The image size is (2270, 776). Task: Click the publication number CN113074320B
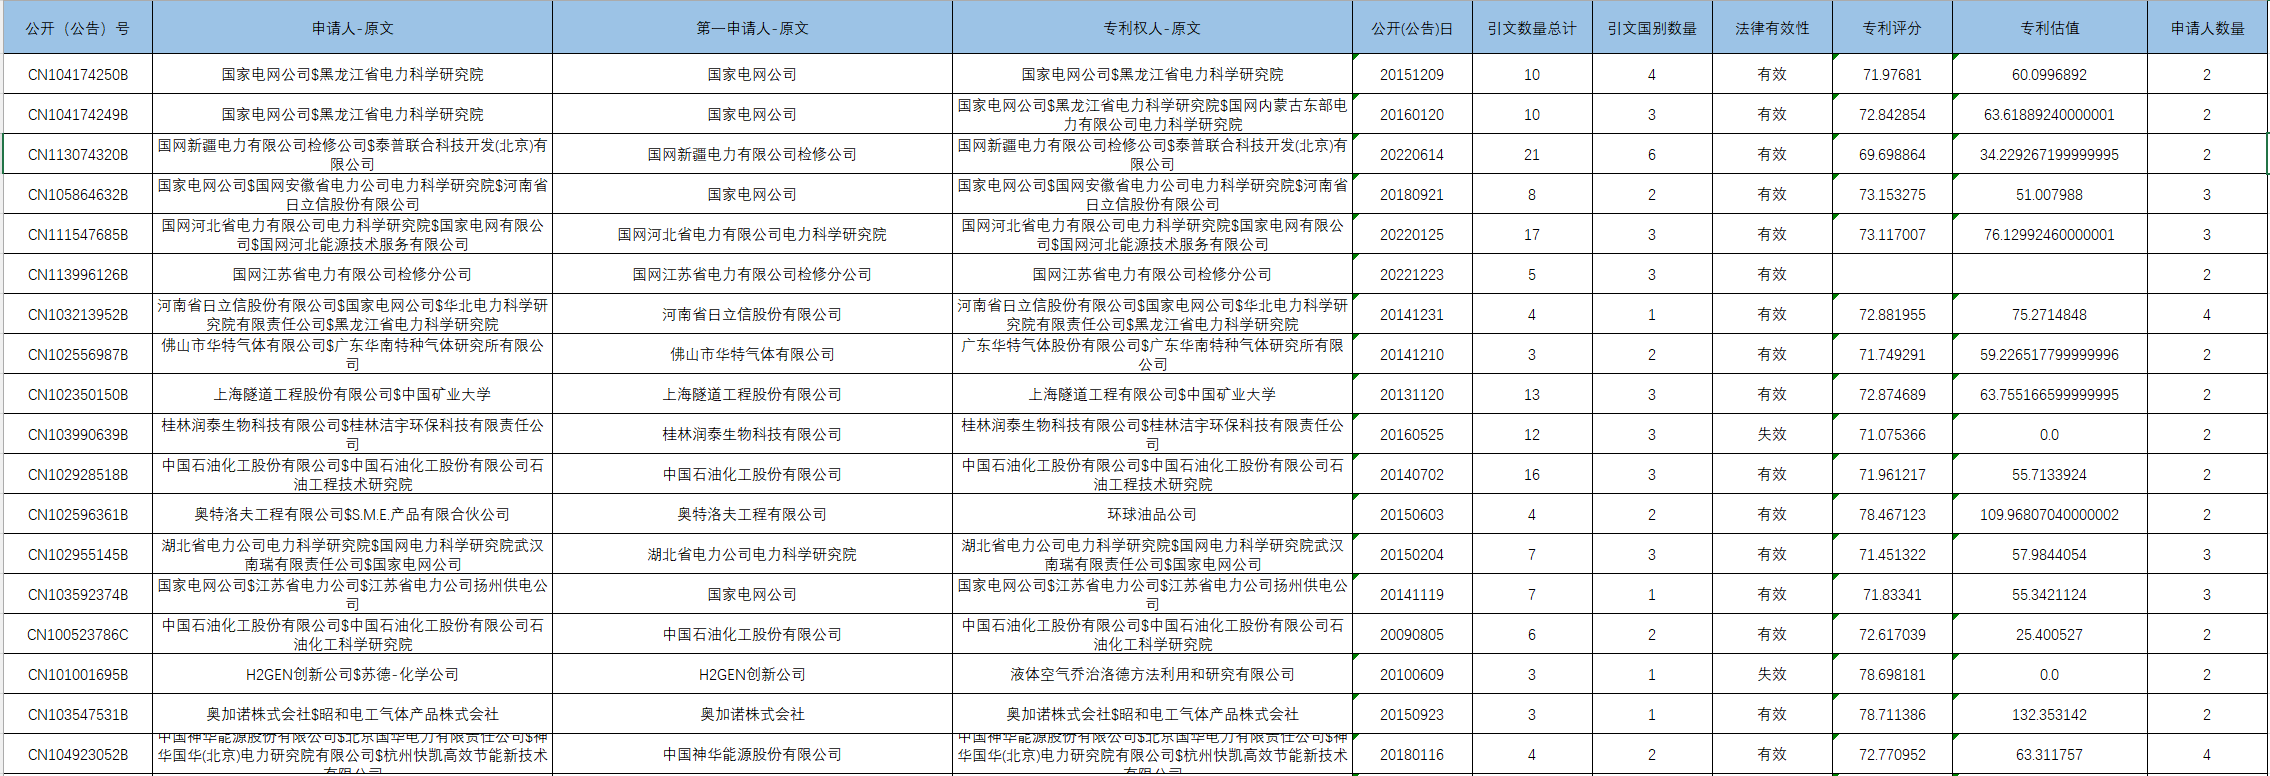pyautogui.click(x=78, y=155)
